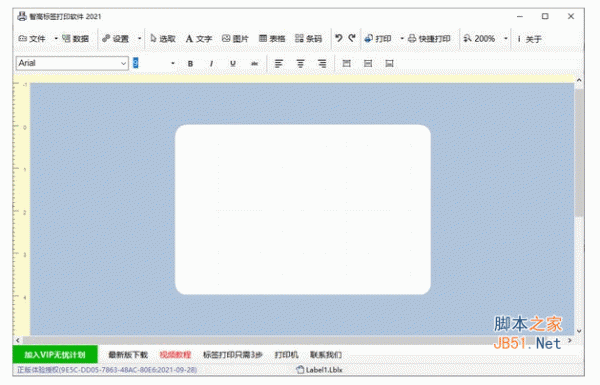Image resolution: width=600 pixels, height=385 pixels.
Task: Select the 选取 pointer tool
Action: point(163,39)
